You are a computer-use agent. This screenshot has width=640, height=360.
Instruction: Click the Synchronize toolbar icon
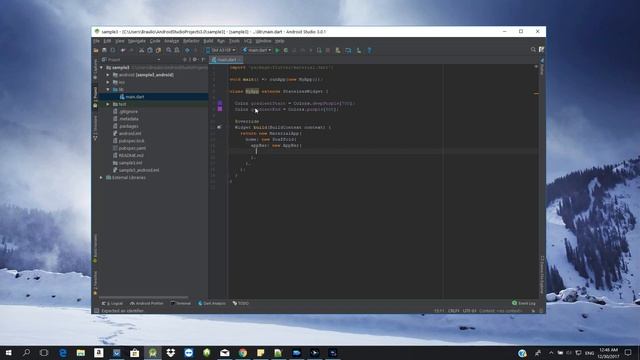pyautogui.click(x=113, y=50)
